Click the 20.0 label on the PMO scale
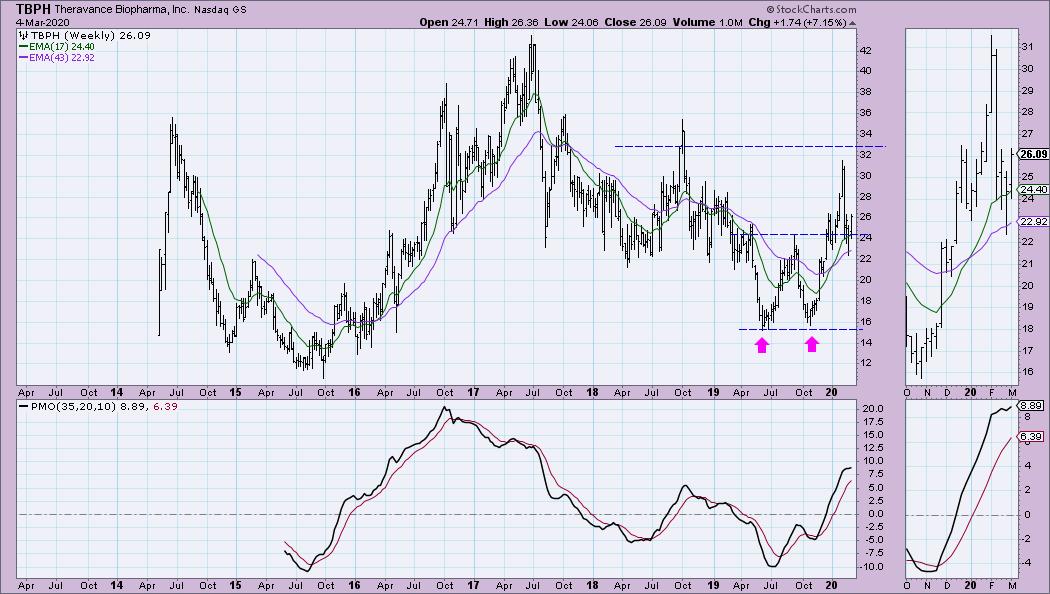This screenshot has width=1050, height=594. pyautogui.click(x=871, y=409)
